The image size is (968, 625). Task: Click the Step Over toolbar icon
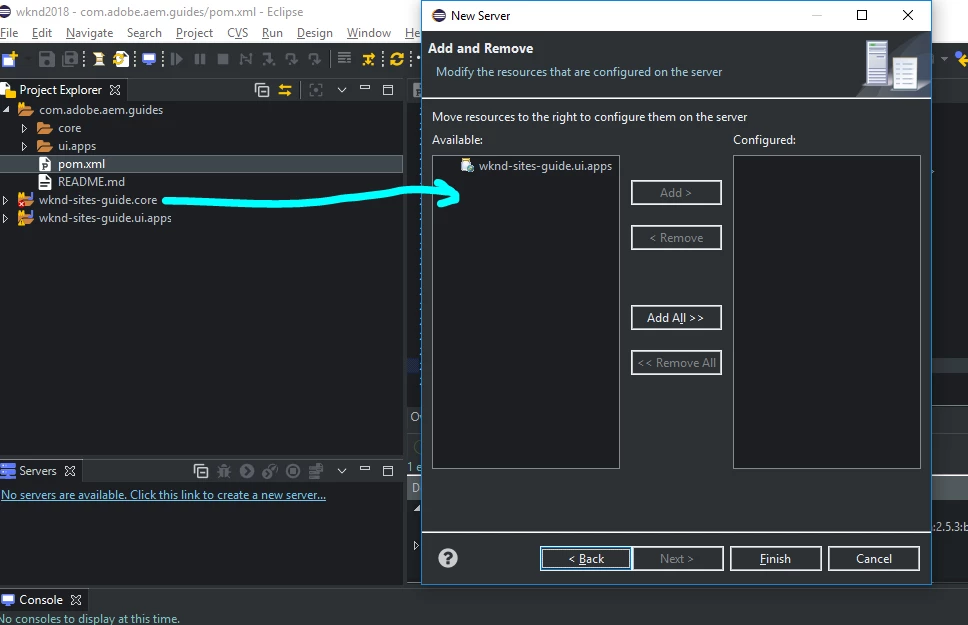291,59
